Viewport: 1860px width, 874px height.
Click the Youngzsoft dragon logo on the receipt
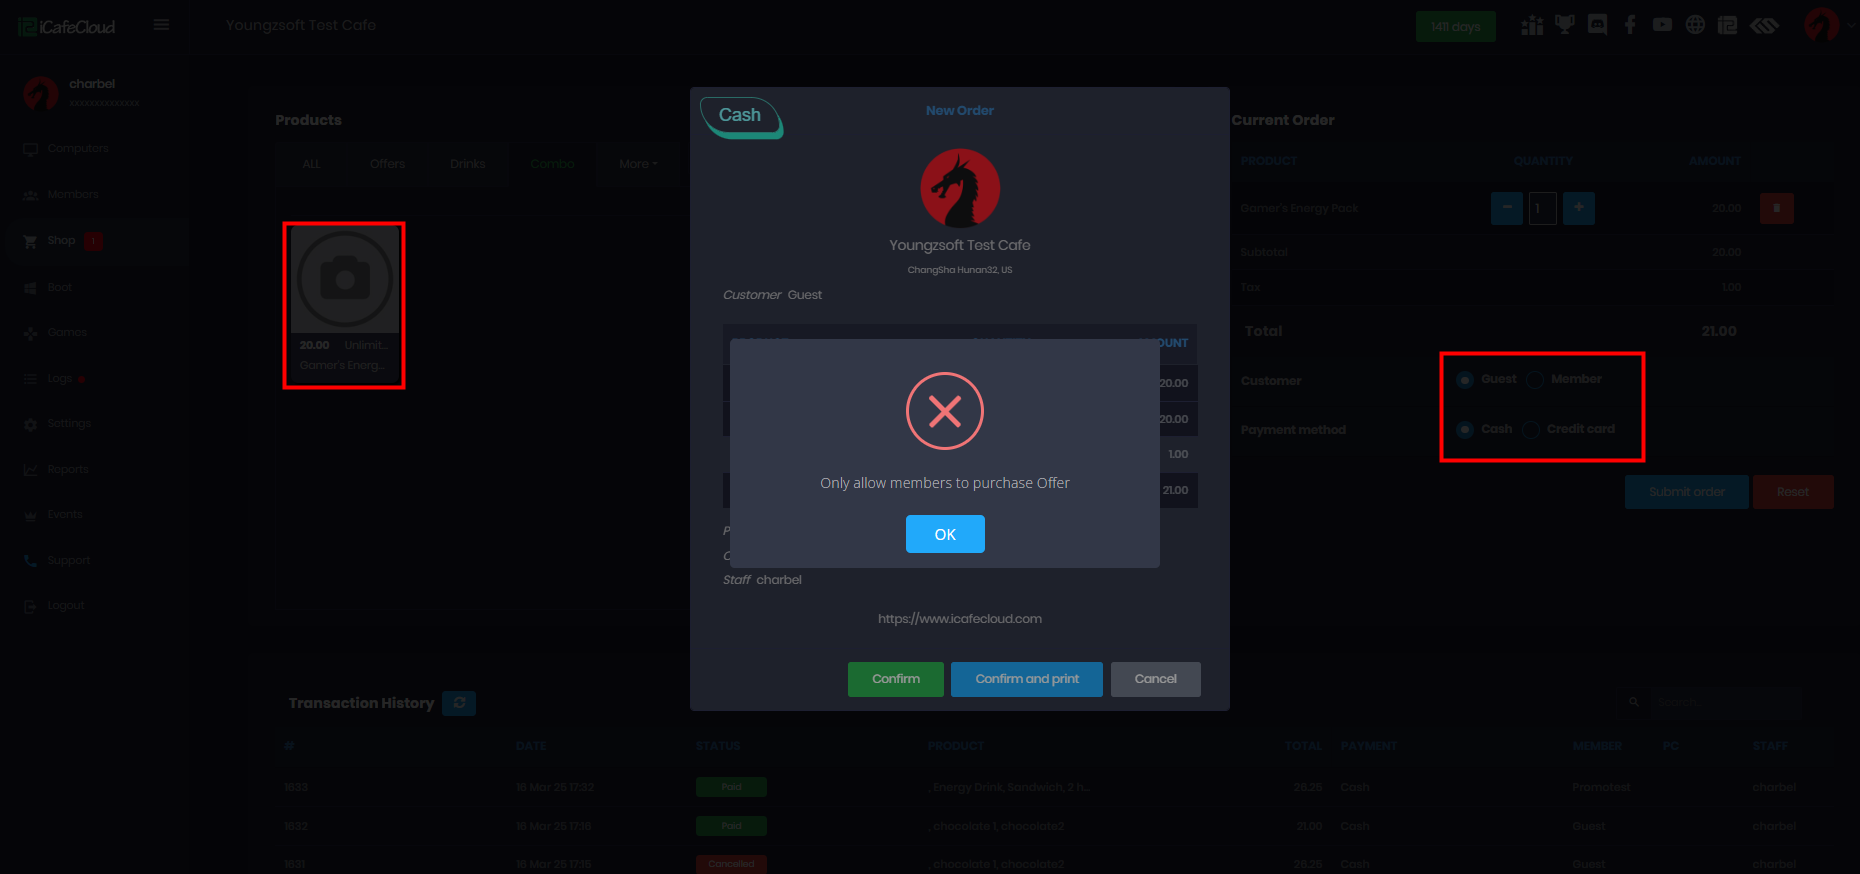click(960, 189)
